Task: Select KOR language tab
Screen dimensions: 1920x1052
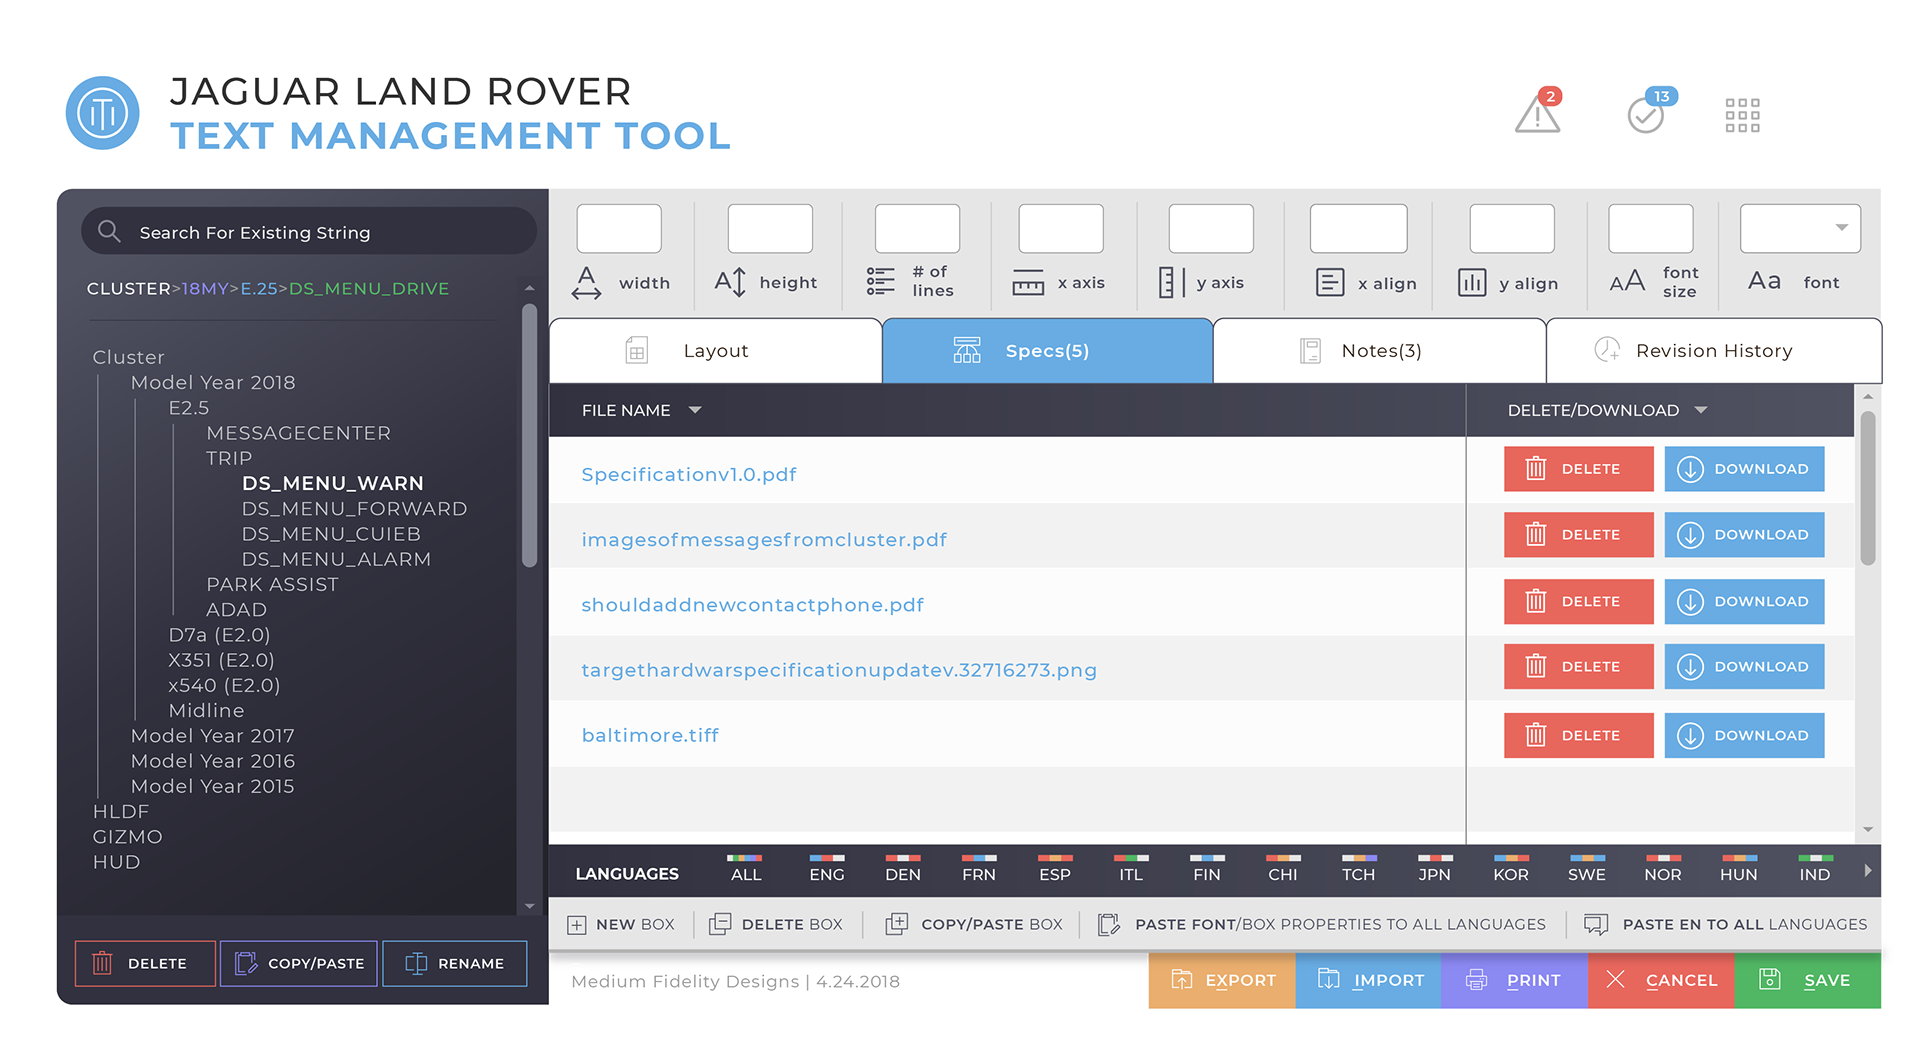Action: point(1510,868)
